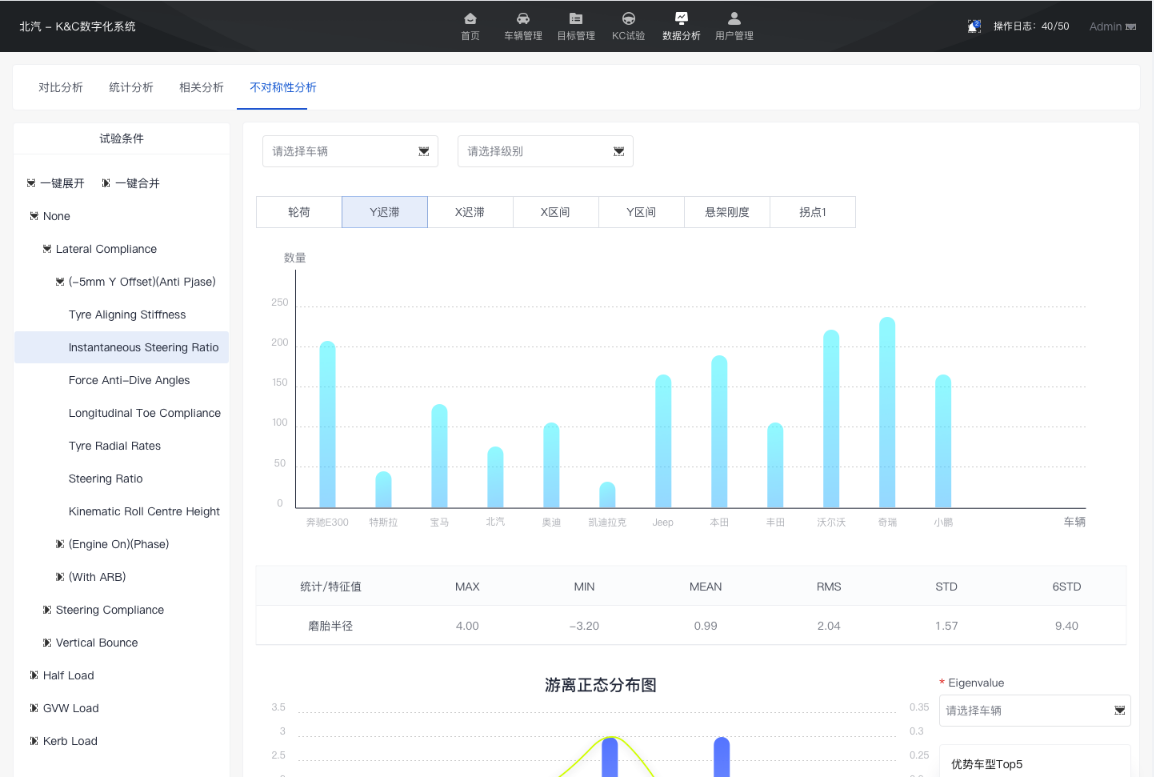Expand the Vertical Bounce node

47,642
